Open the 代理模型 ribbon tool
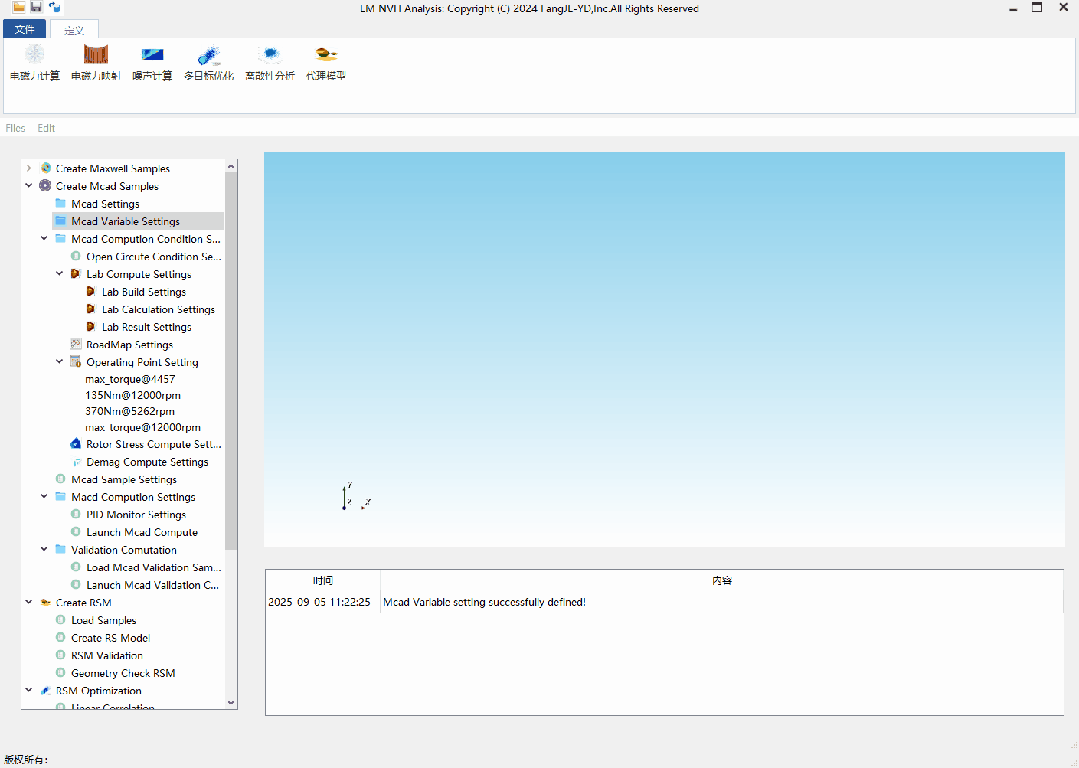This screenshot has width=1079, height=768. (x=326, y=62)
